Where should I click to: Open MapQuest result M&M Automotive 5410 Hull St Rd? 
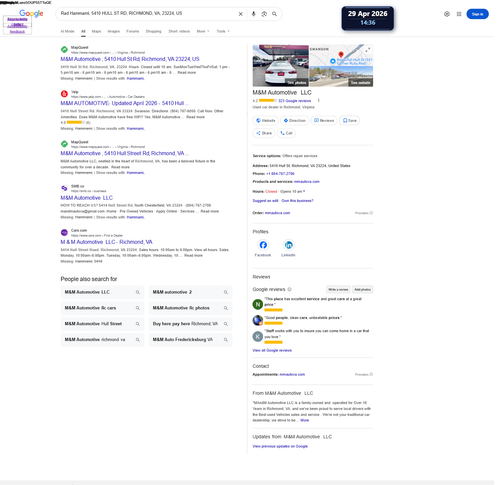pos(130,59)
